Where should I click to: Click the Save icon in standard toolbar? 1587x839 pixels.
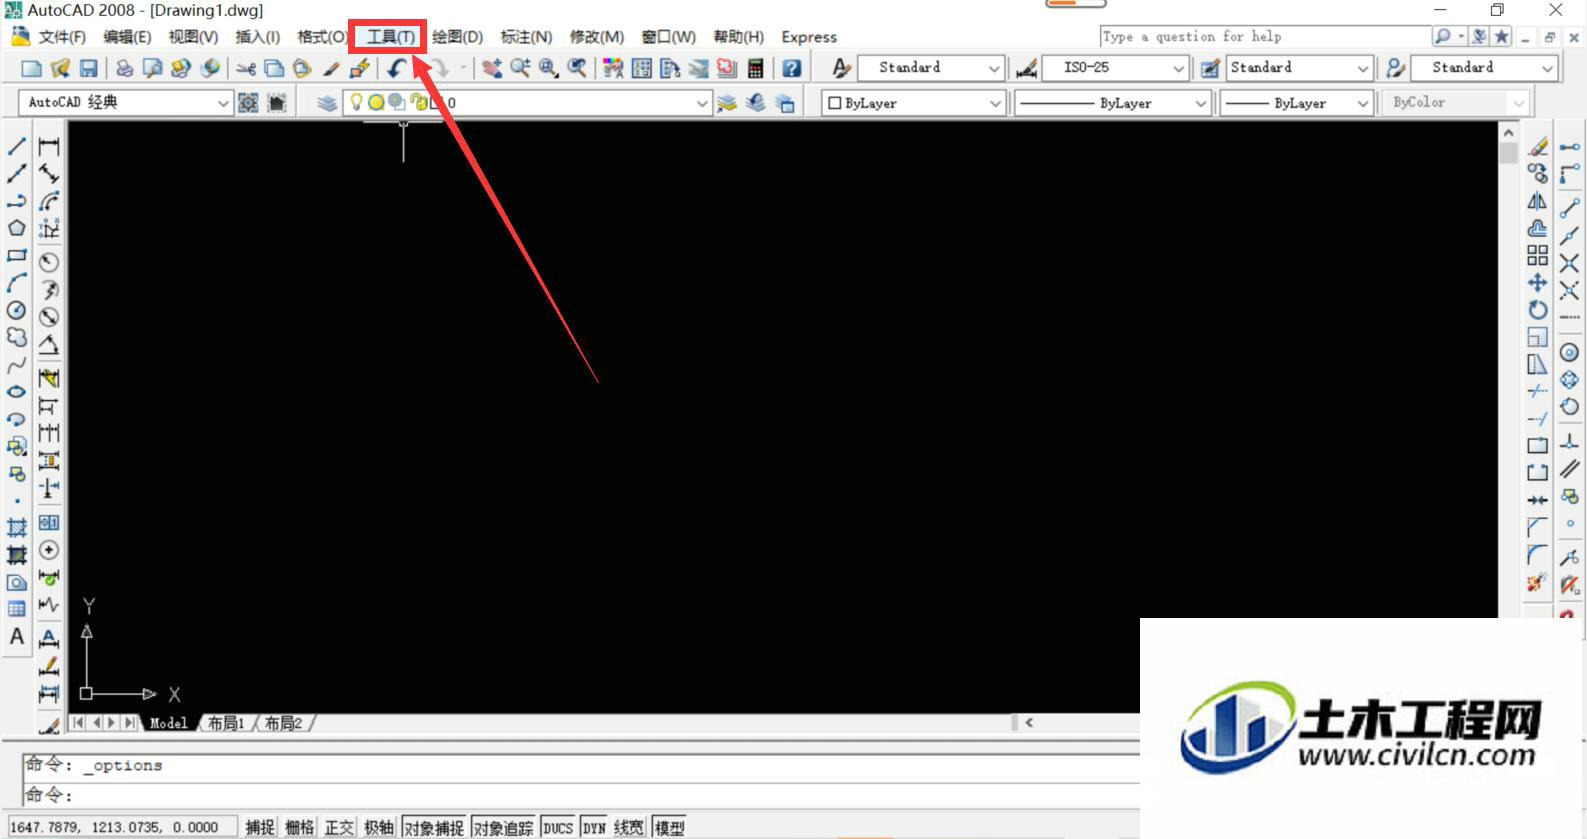click(89, 68)
